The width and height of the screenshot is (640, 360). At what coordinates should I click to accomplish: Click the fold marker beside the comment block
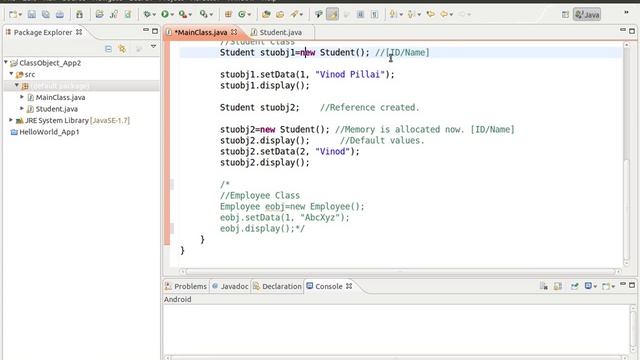172,184
